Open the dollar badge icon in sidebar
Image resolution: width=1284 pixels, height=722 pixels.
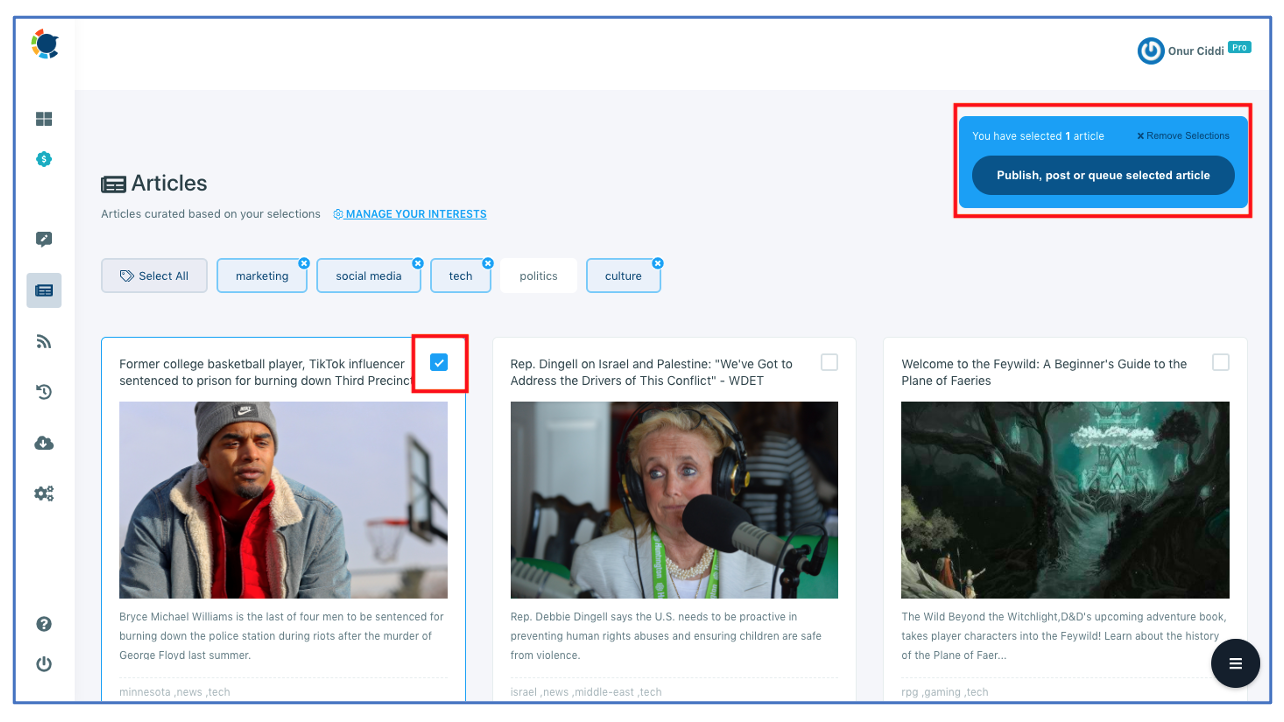click(44, 159)
